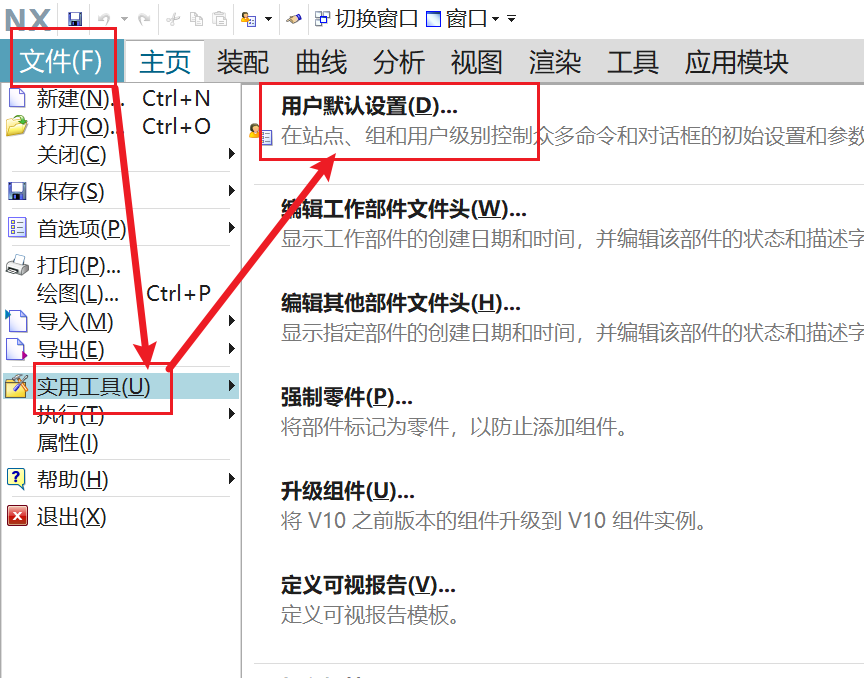Expand the 导入(M) submenu arrow
The height and width of the screenshot is (678, 864).
(232, 320)
